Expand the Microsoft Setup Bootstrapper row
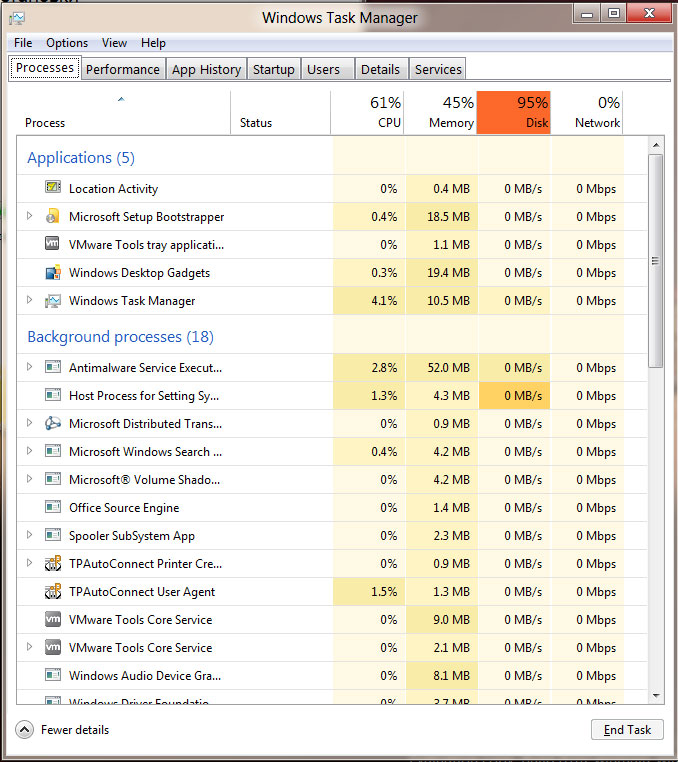The height and width of the screenshot is (762, 678). [29, 216]
